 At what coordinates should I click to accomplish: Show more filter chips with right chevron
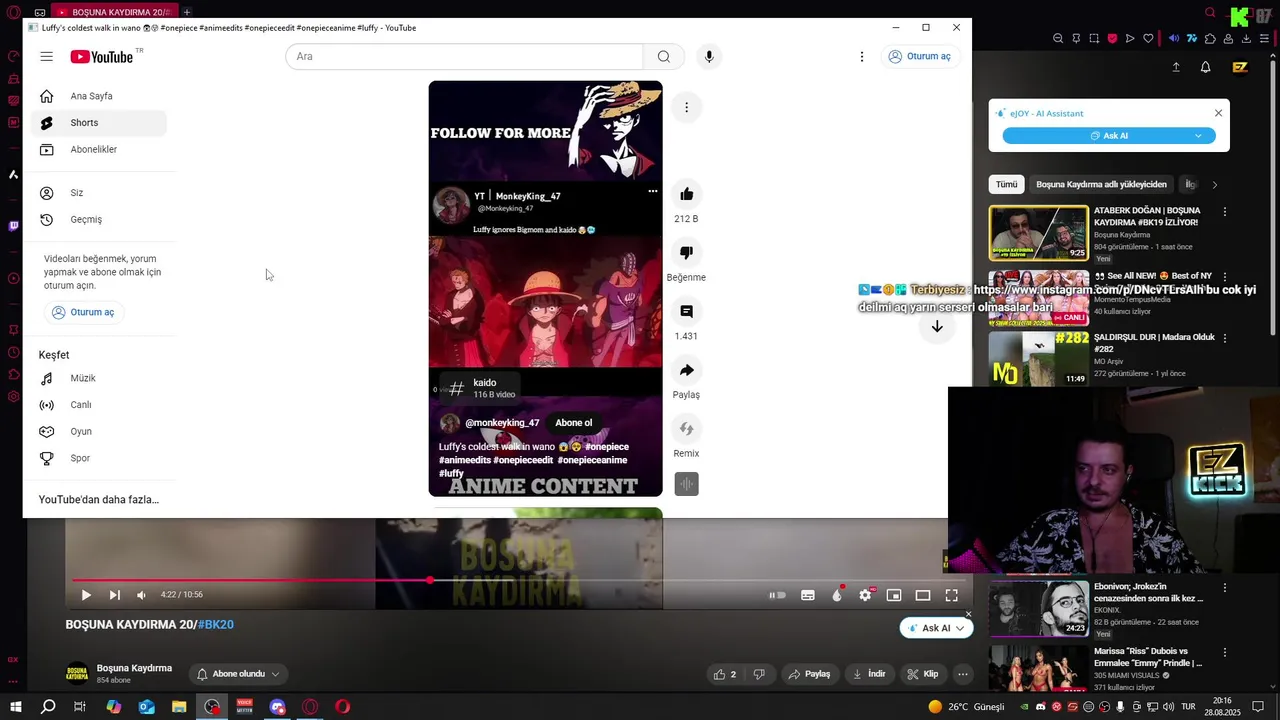[x=1214, y=184]
